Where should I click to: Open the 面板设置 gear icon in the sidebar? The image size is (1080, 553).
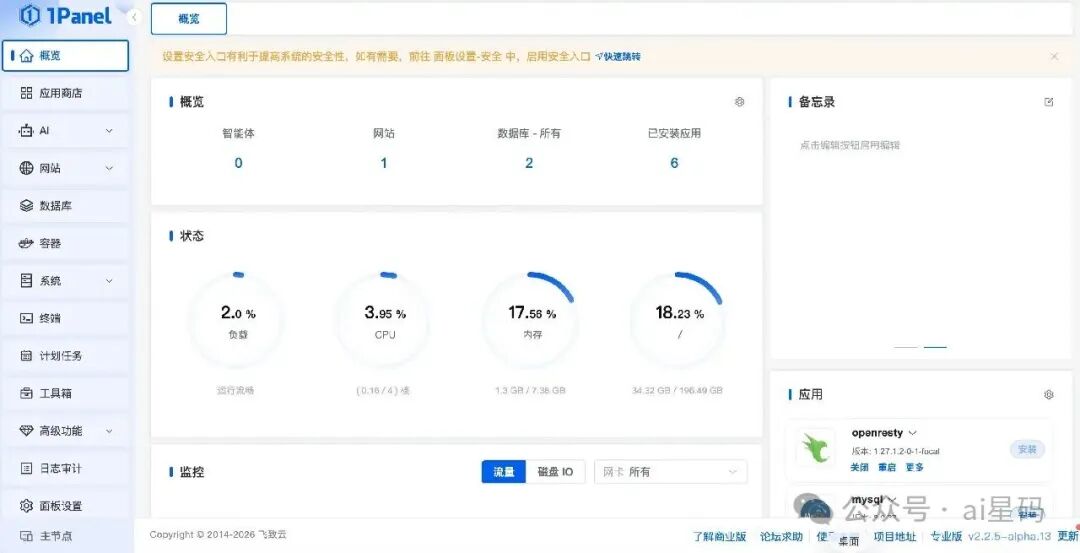(26, 505)
